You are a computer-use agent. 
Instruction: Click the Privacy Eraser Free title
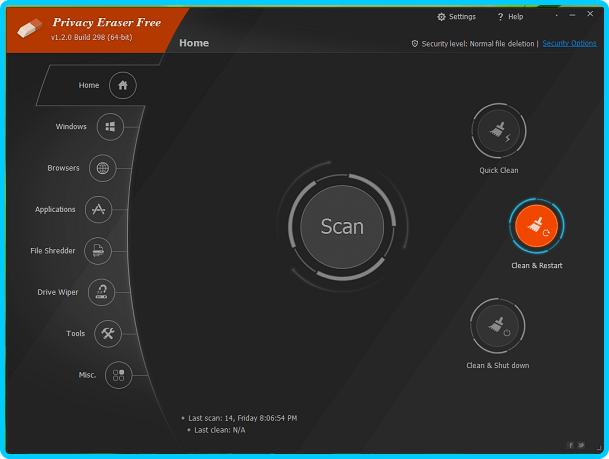pos(107,23)
